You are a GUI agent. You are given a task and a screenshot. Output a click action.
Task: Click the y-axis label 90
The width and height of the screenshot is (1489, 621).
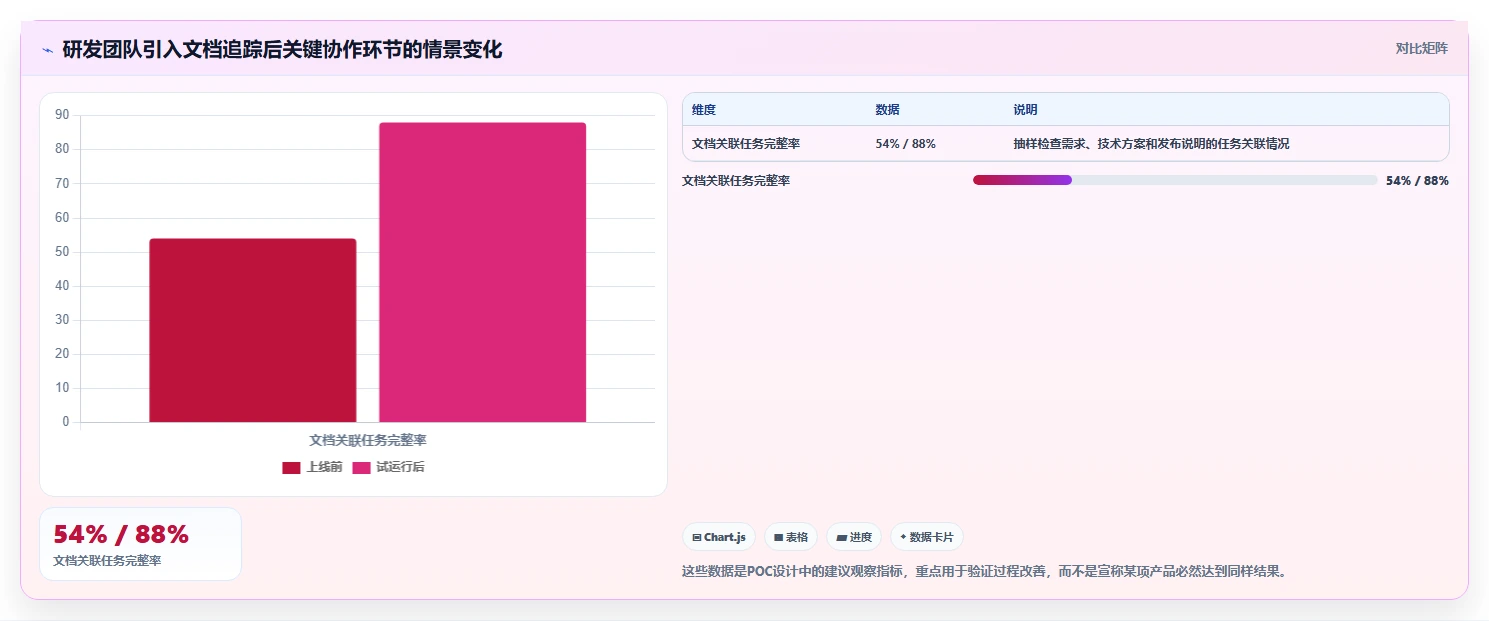click(62, 115)
